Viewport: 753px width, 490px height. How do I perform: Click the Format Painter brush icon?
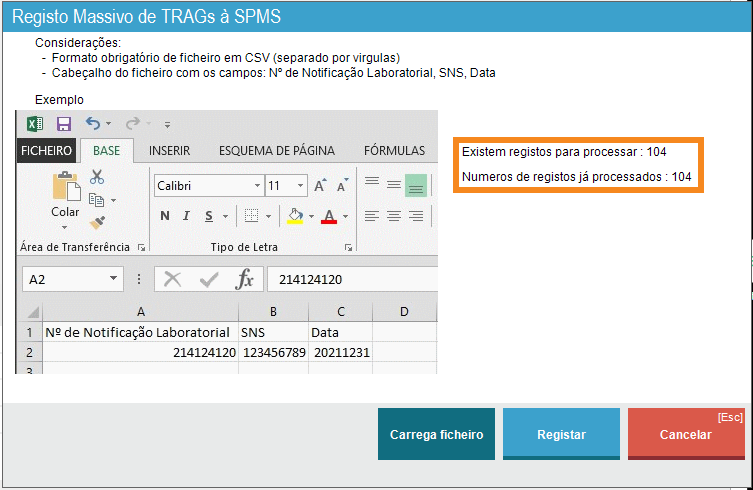97,223
